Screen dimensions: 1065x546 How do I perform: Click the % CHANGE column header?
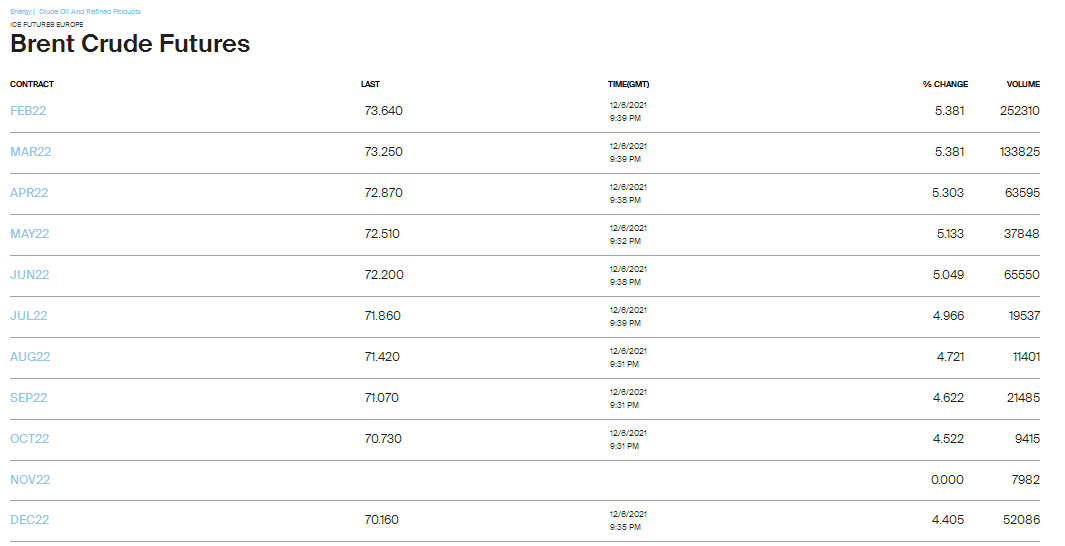[x=945, y=84]
